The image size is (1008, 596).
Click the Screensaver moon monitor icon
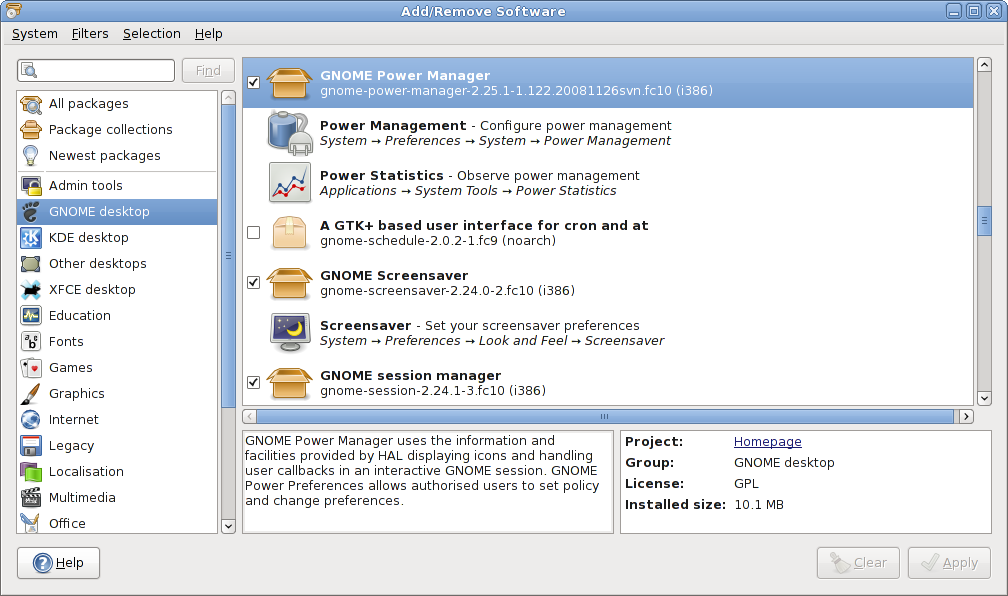(289, 332)
